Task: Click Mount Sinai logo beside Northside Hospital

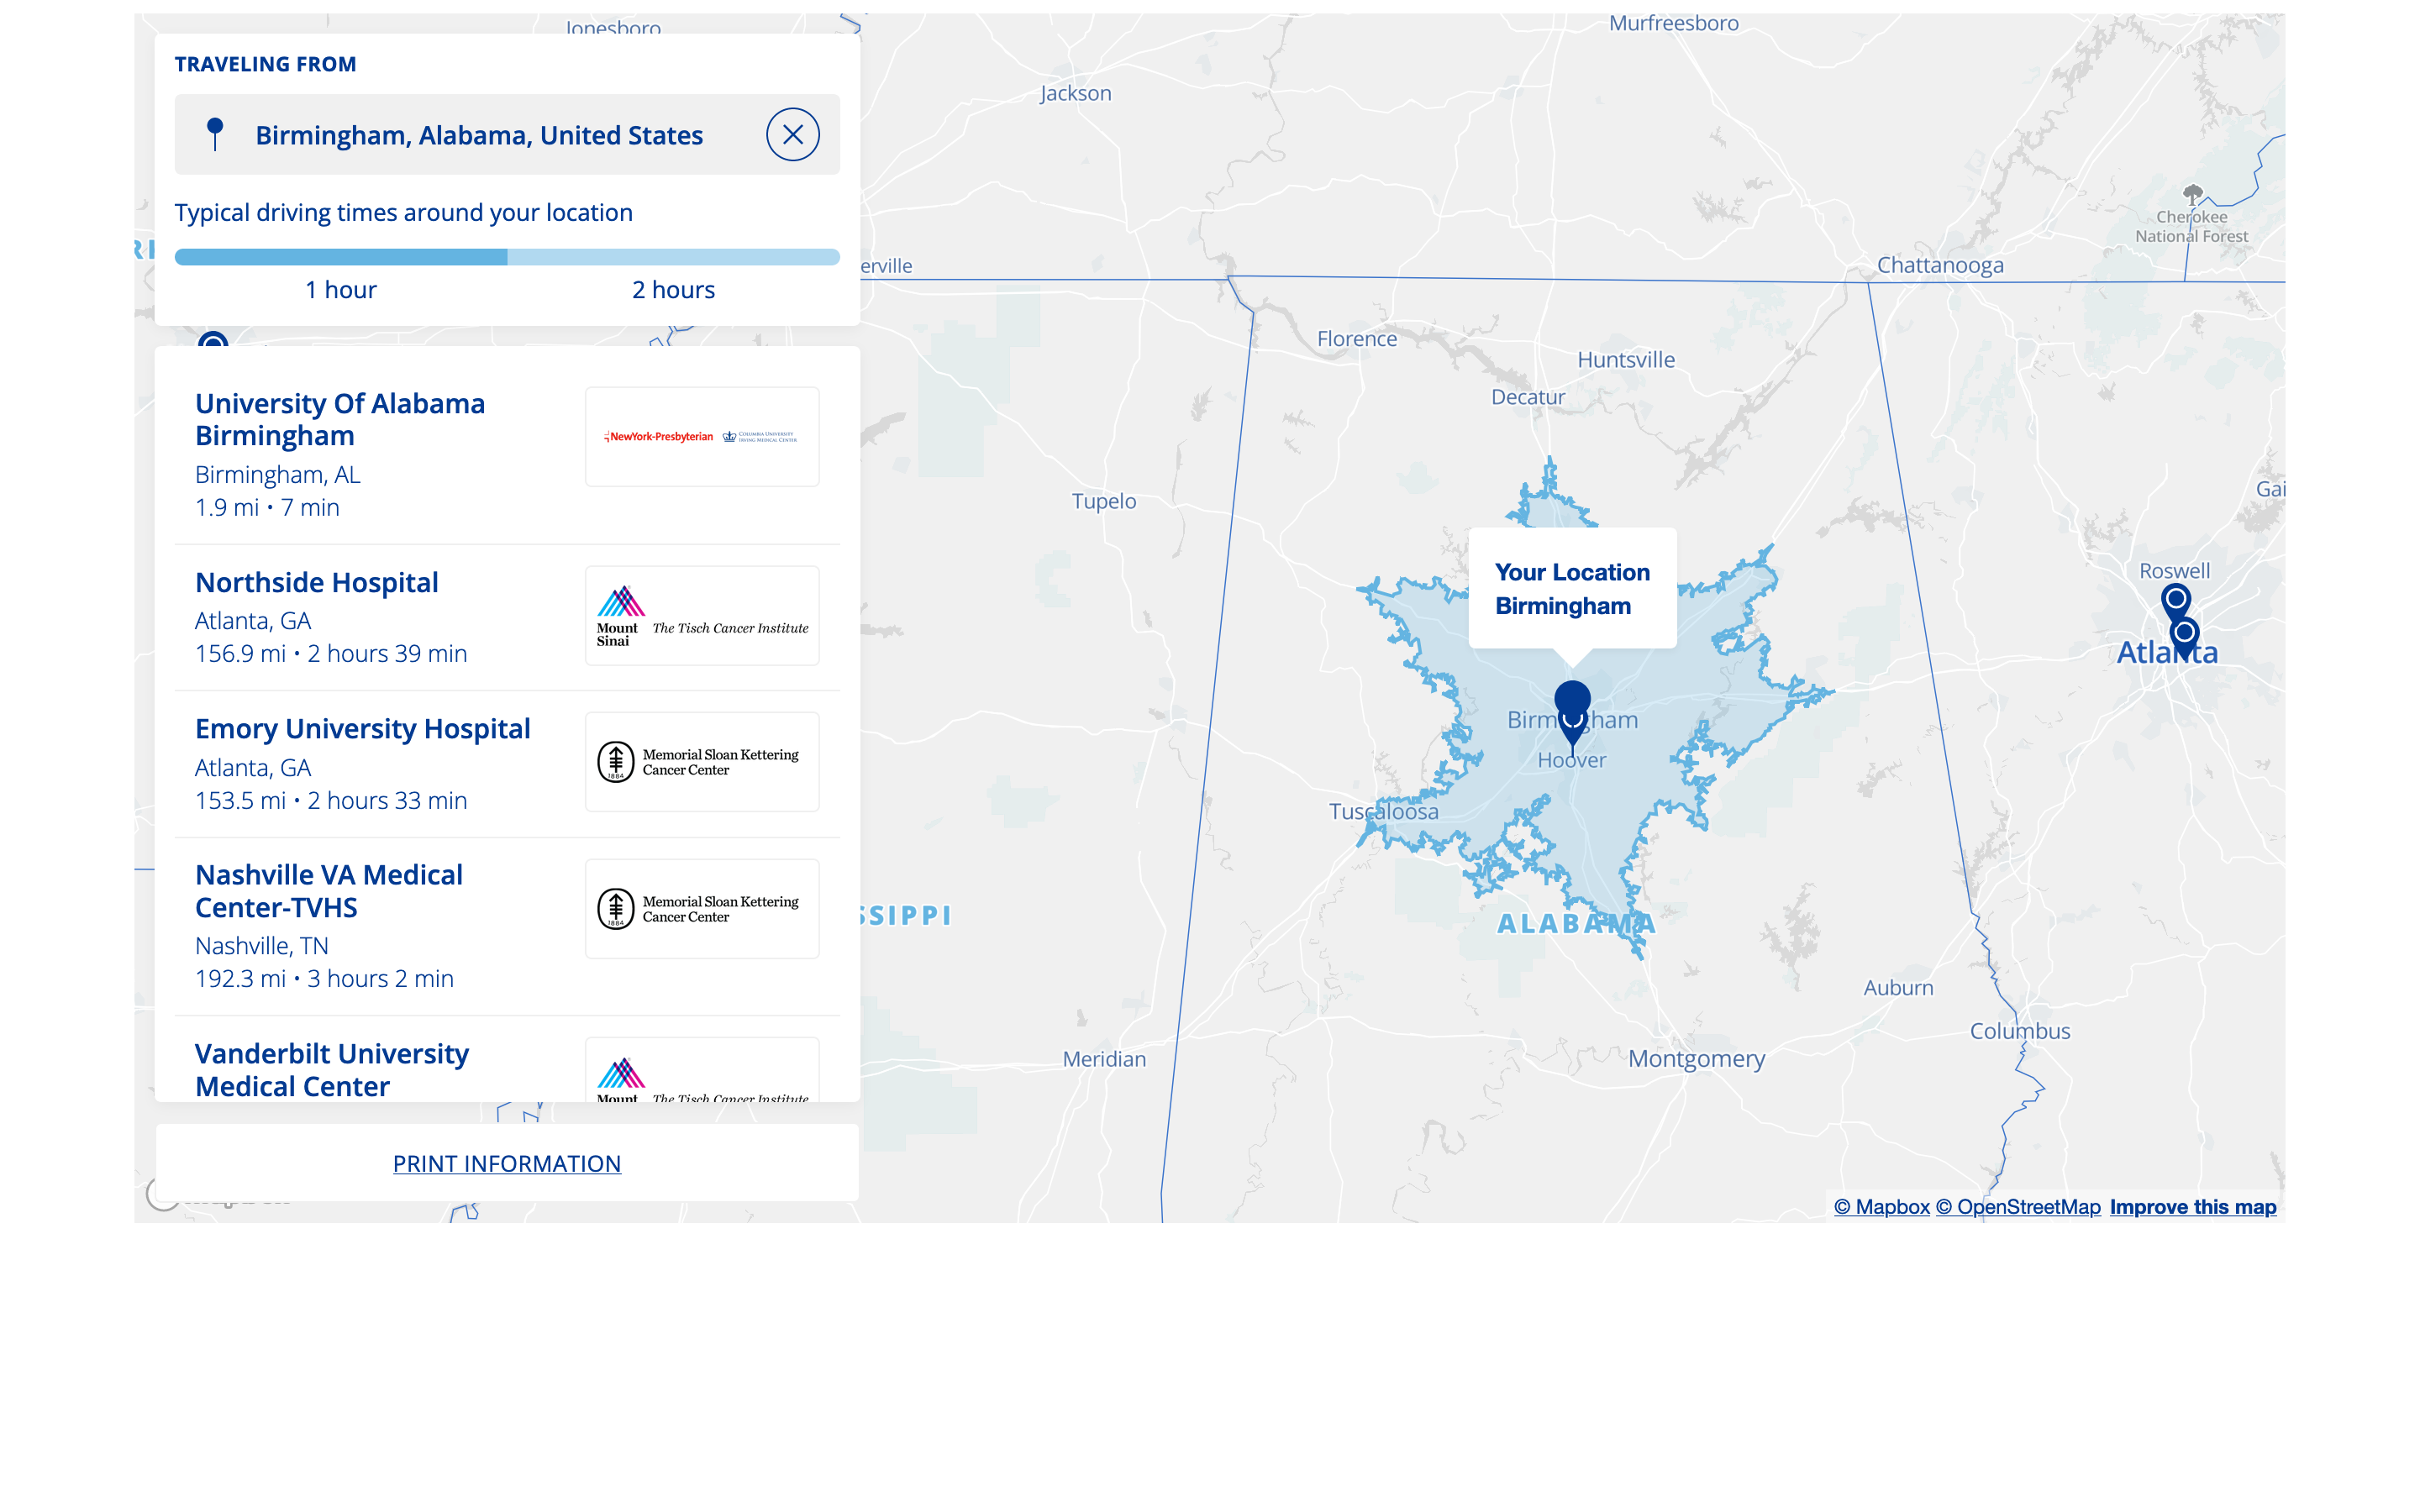Action: pos(701,616)
